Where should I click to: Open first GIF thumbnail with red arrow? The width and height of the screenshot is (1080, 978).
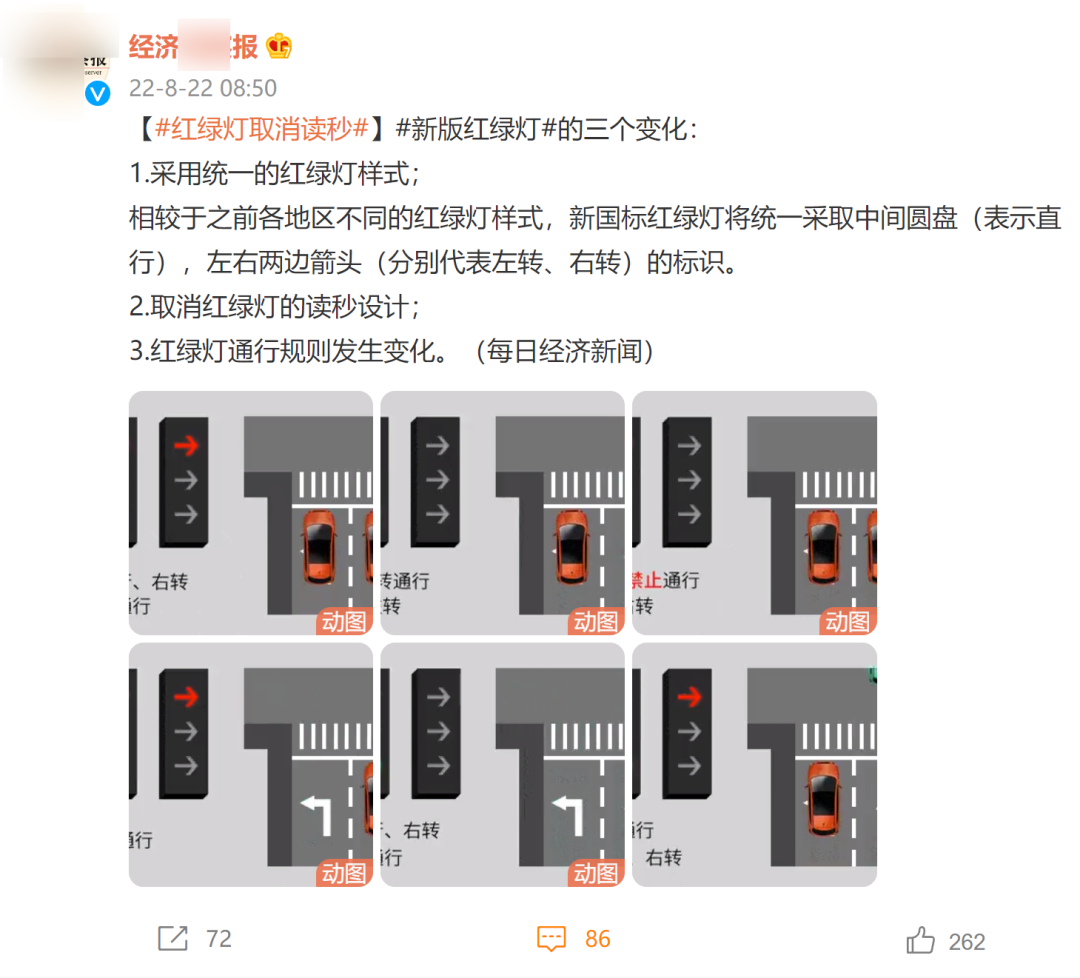tap(251, 512)
